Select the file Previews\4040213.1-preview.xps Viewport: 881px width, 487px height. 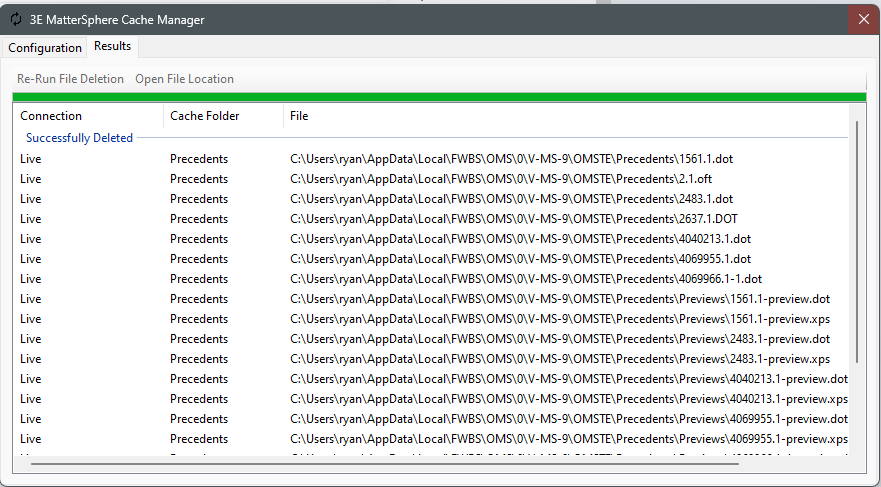[x=569, y=399]
